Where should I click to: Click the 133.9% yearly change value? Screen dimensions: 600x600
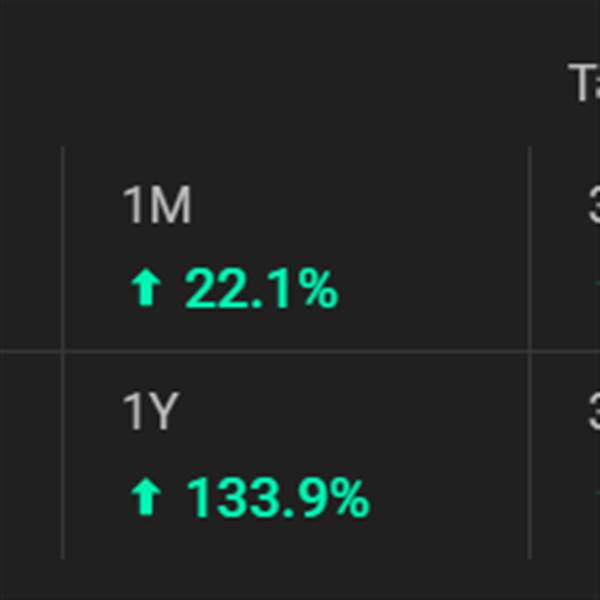[278, 497]
